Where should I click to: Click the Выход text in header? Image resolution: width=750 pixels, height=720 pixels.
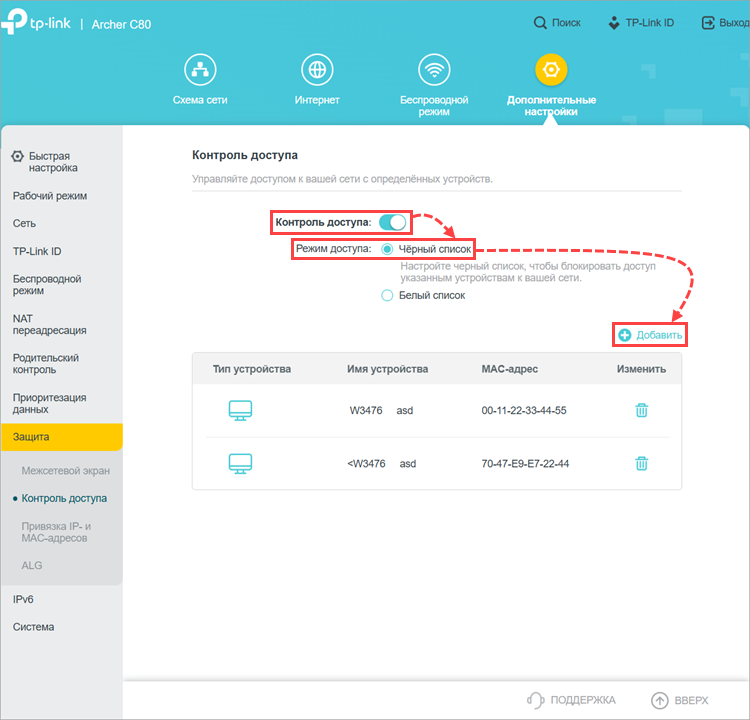click(x=734, y=22)
